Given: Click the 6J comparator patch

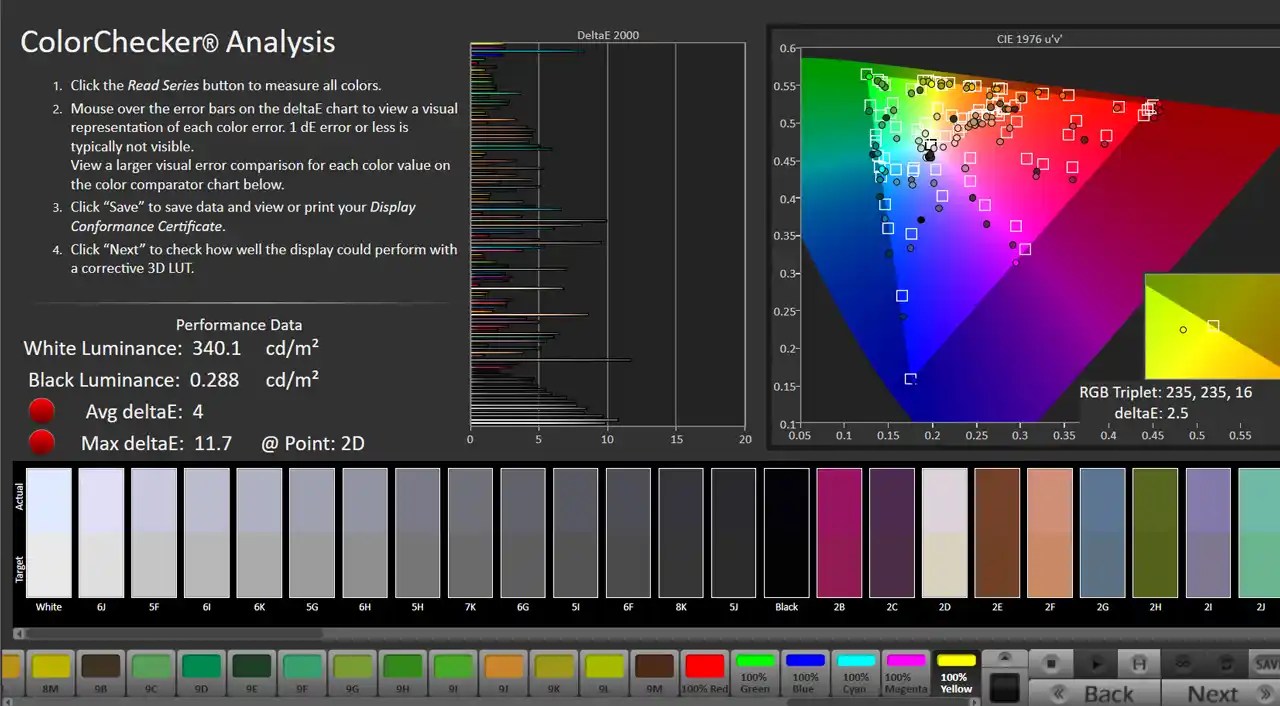Looking at the screenshot, I should pyautogui.click(x=101, y=533).
